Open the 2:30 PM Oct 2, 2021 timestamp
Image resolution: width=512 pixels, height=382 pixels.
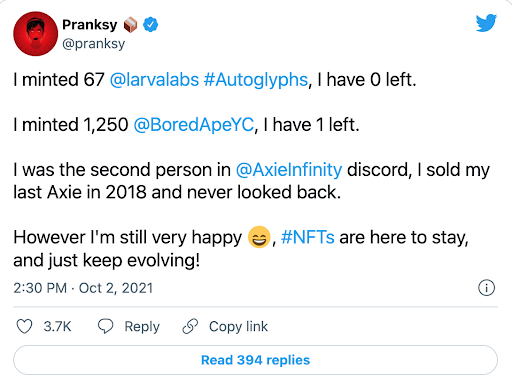83,288
